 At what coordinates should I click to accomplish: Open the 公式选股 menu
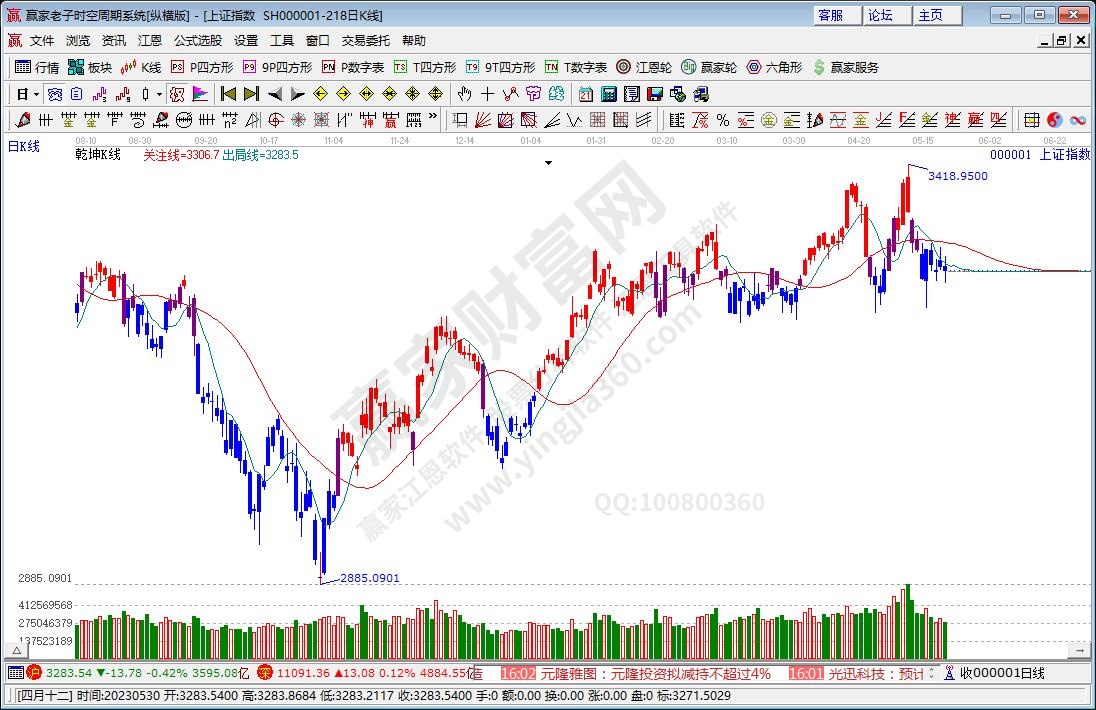point(198,41)
